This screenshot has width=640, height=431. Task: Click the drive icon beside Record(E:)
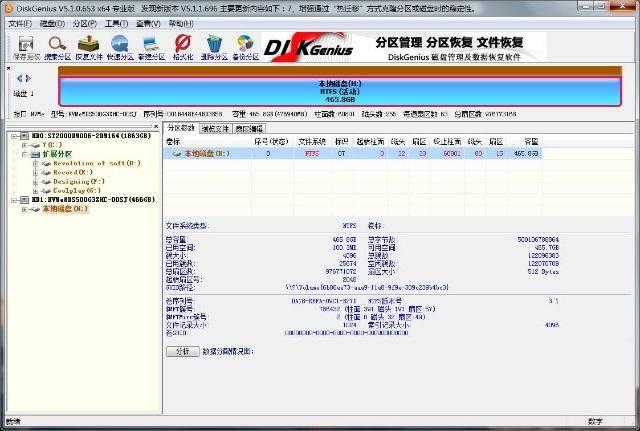coord(47,173)
